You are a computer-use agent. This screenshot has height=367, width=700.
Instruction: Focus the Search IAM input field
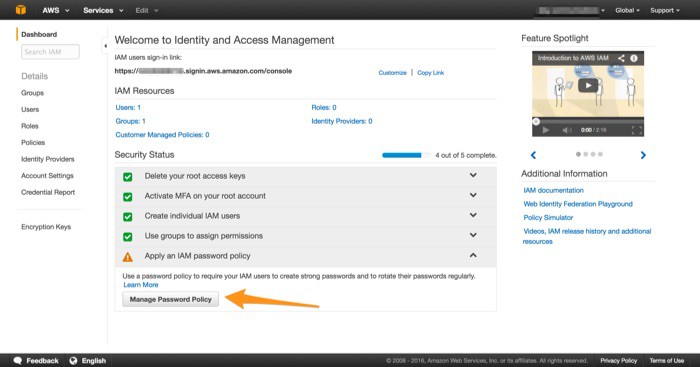pos(50,52)
